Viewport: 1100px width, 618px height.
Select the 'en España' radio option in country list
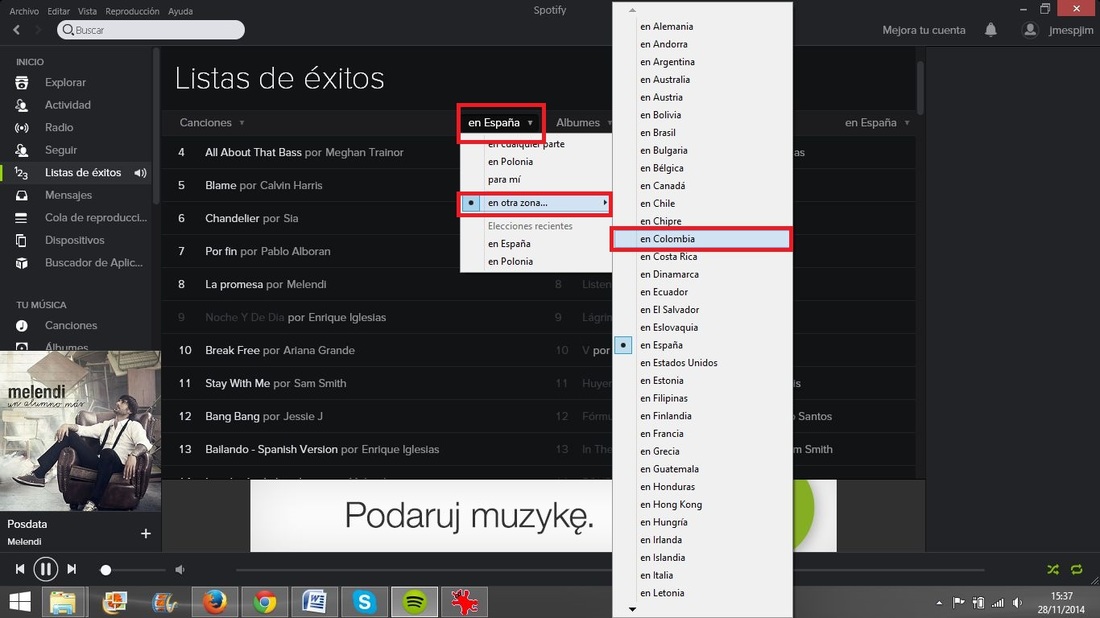(623, 345)
